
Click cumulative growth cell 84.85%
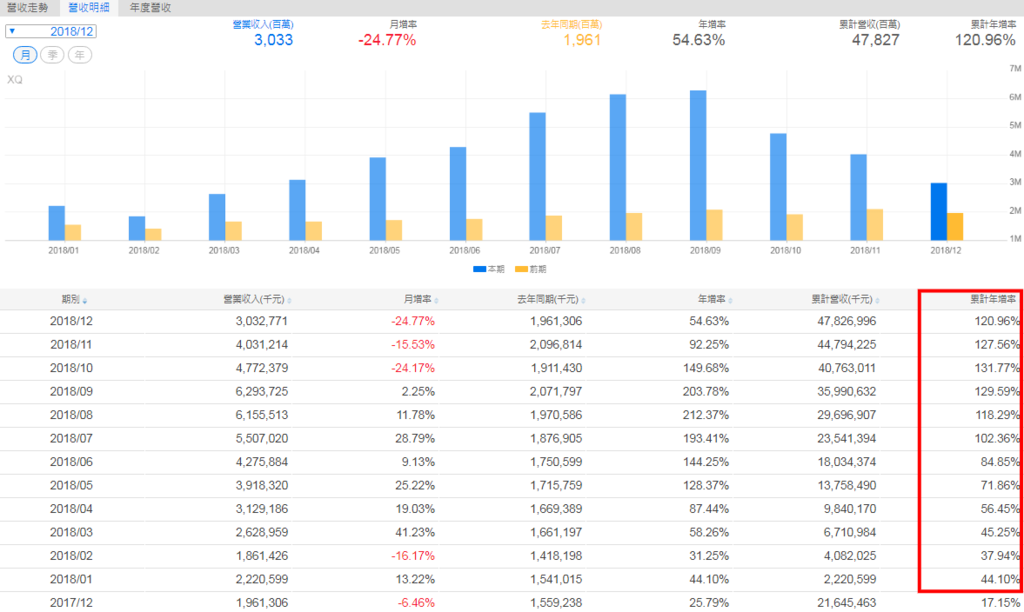1000,462
